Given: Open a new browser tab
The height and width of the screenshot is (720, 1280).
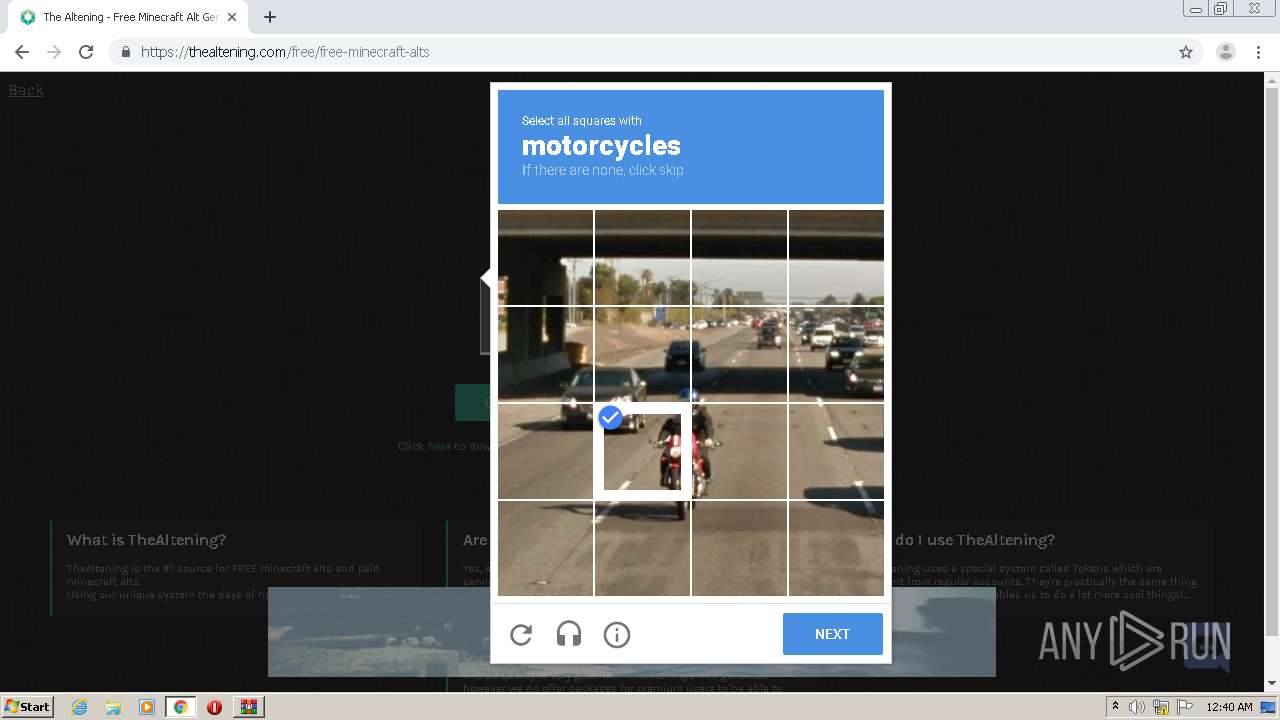Looking at the screenshot, I should point(270,17).
